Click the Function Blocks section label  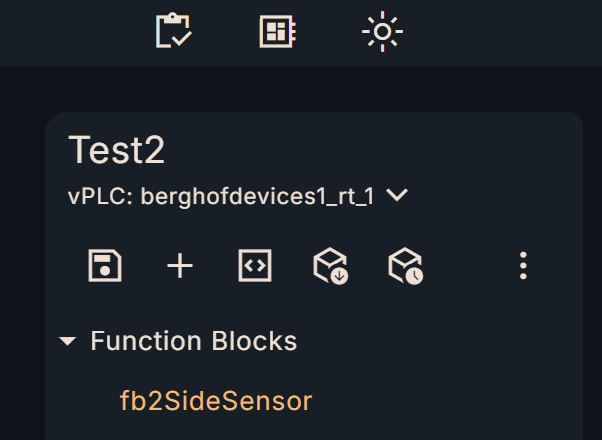[194, 341]
